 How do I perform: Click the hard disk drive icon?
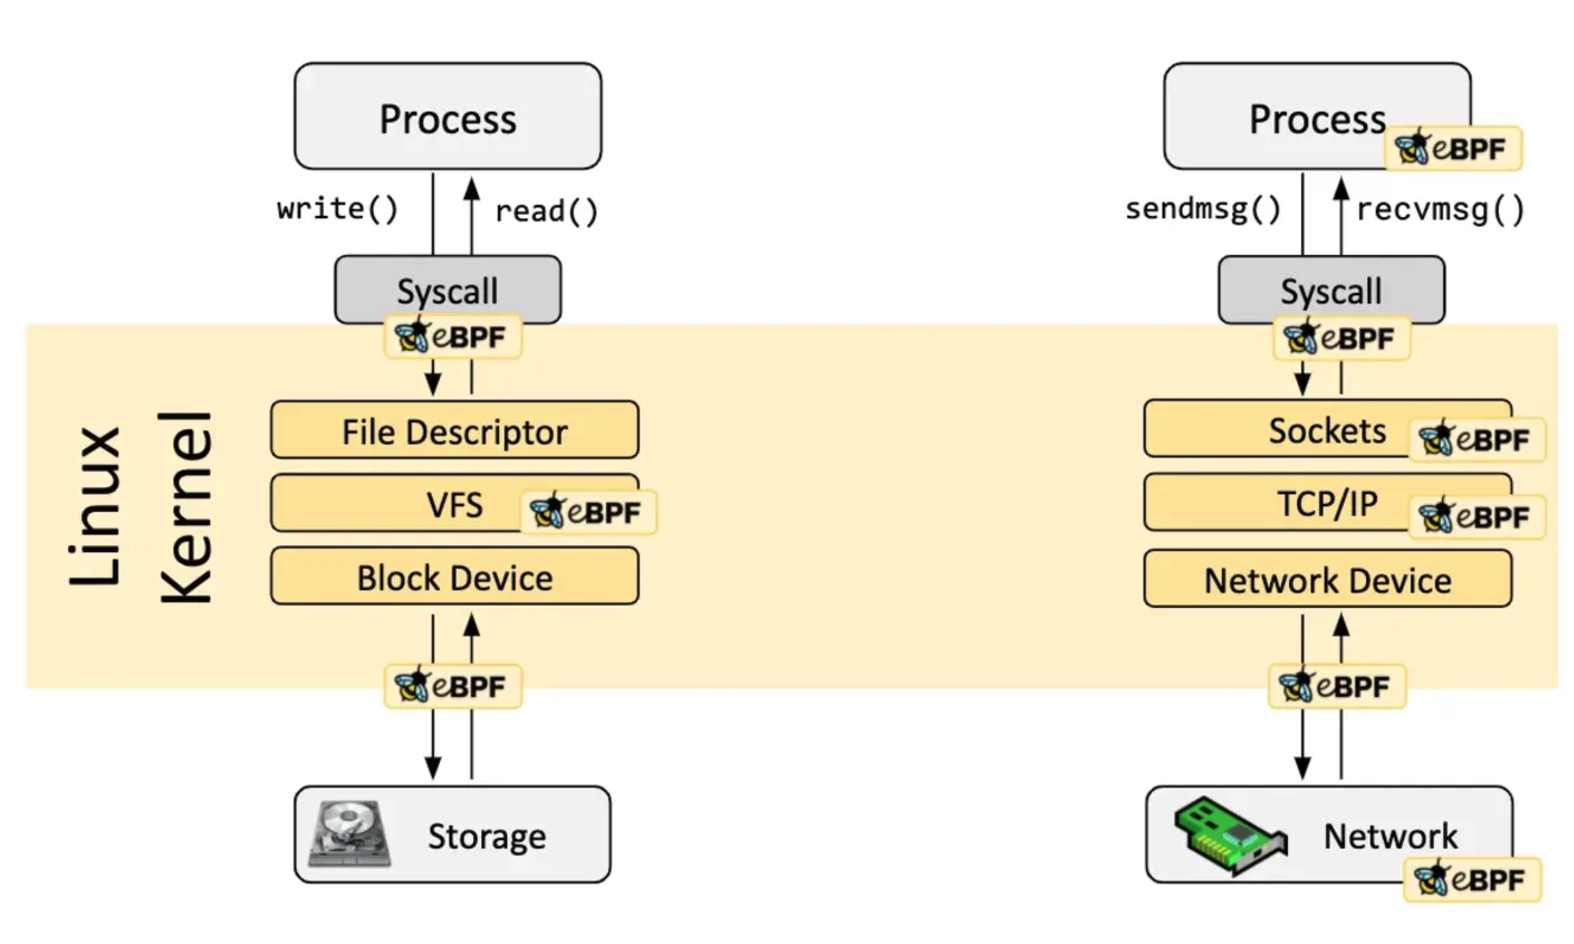point(348,833)
